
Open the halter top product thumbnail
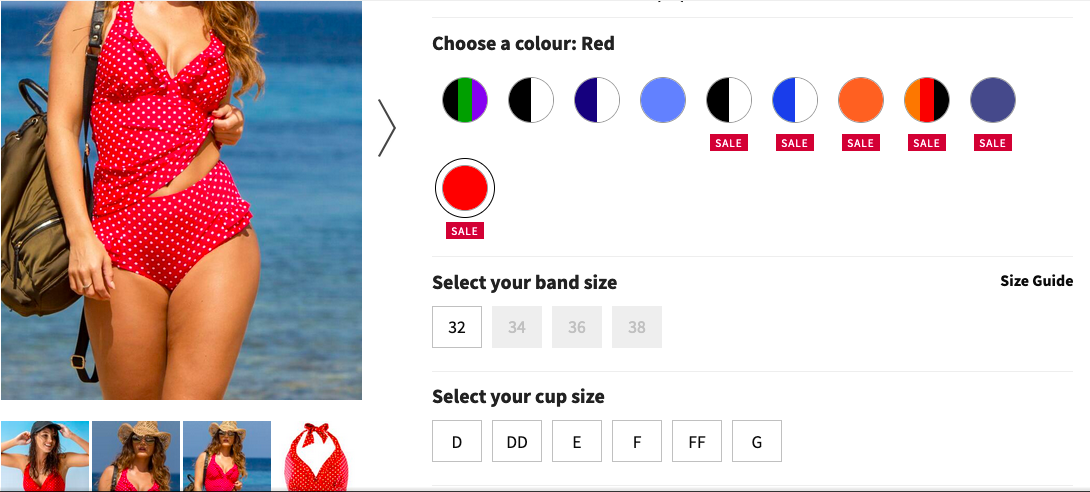pos(317,456)
